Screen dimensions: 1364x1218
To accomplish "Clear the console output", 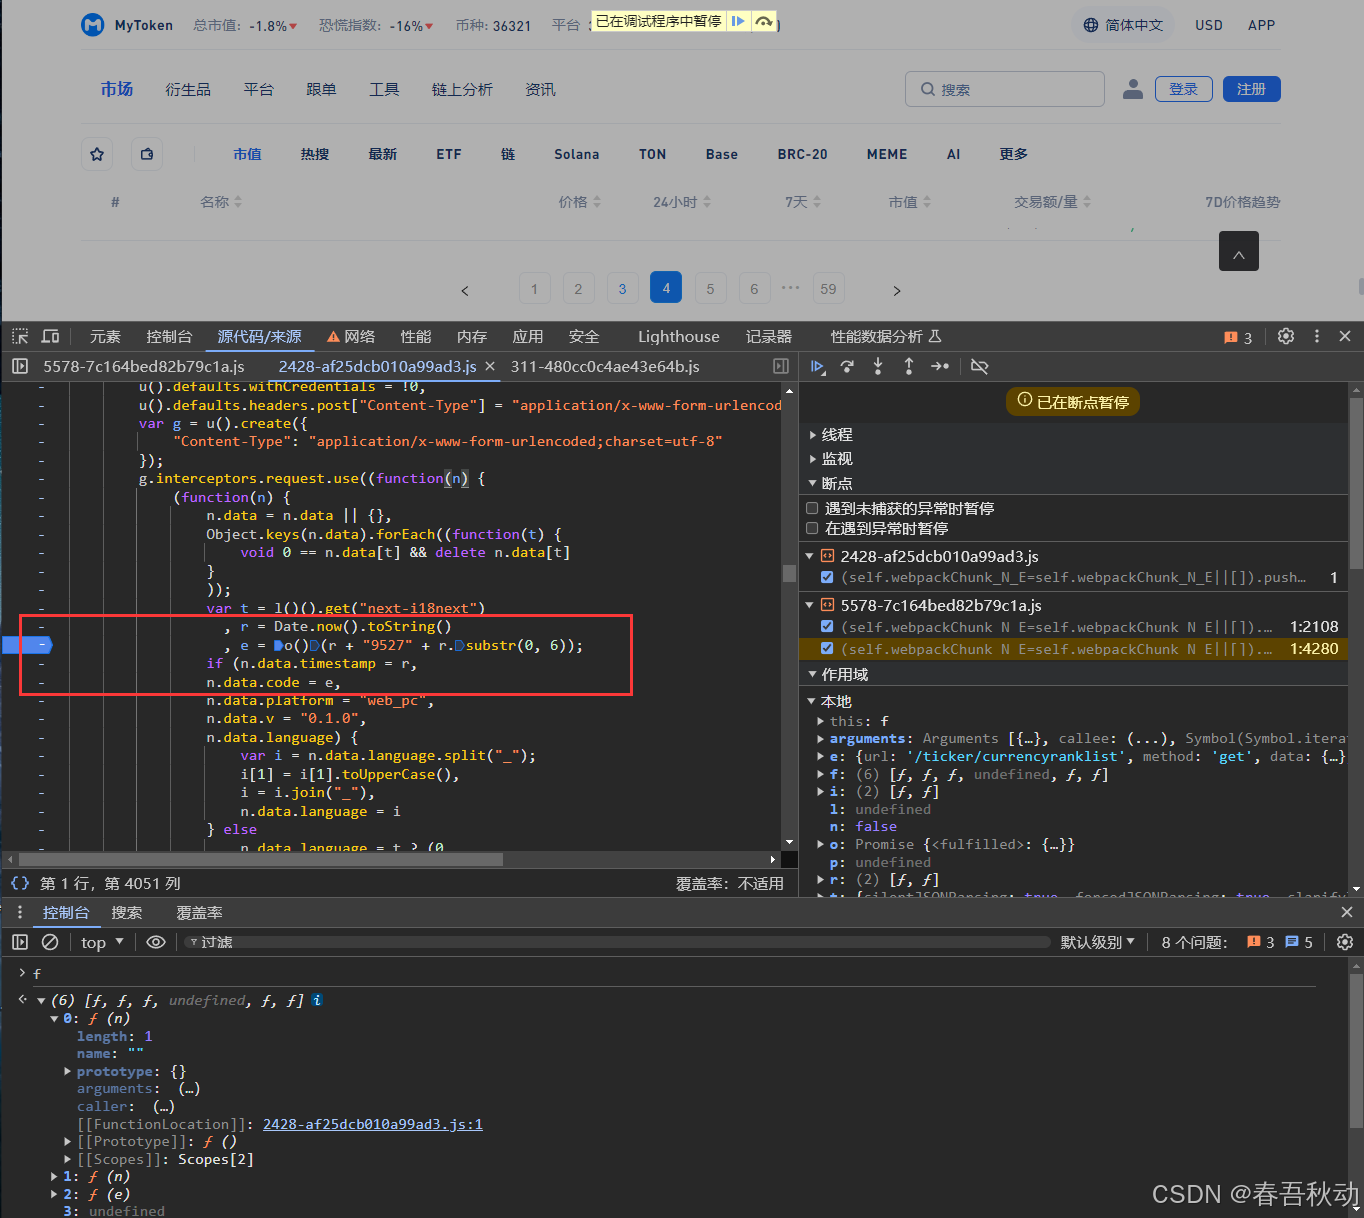I will (50, 942).
